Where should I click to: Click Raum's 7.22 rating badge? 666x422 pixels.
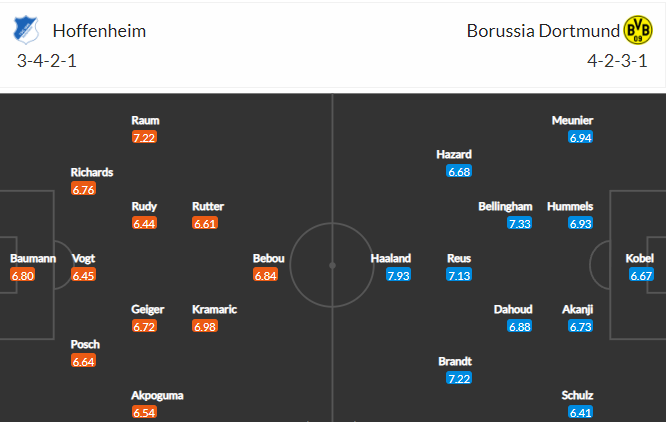pyautogui.click(x=144, y=138)
